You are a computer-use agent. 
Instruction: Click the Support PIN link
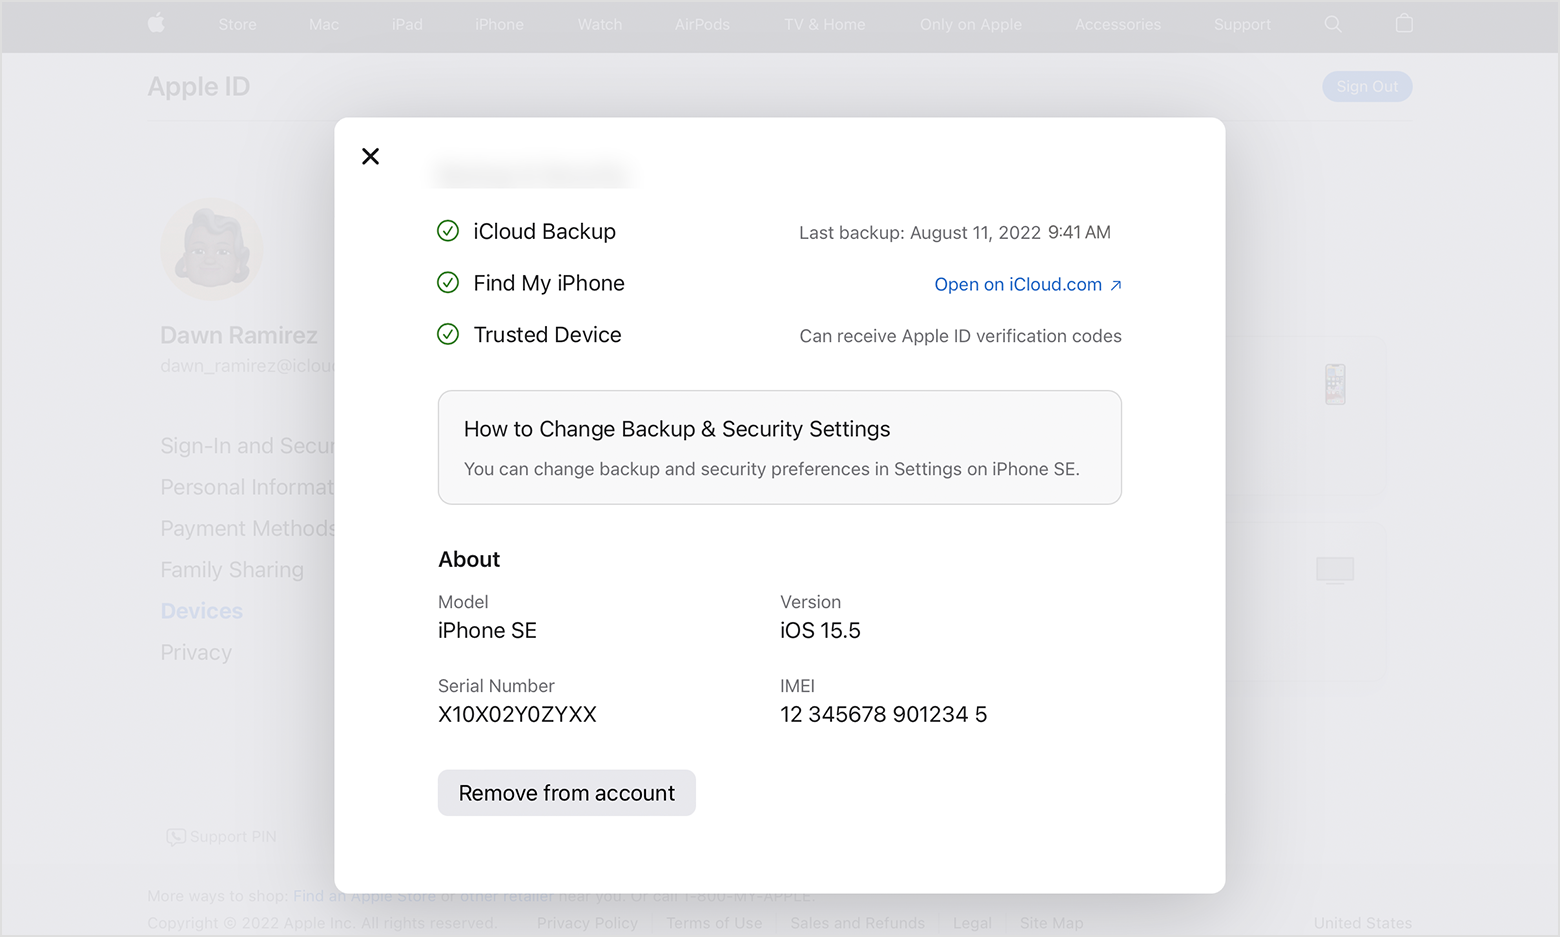coord(233,837)
